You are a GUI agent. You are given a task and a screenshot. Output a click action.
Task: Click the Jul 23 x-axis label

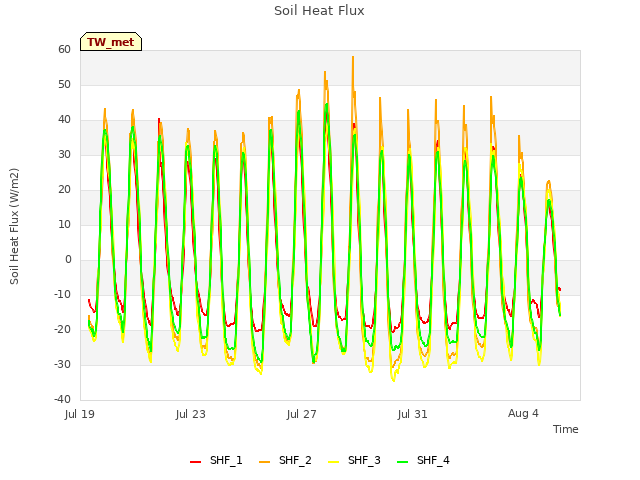point(191,414)
